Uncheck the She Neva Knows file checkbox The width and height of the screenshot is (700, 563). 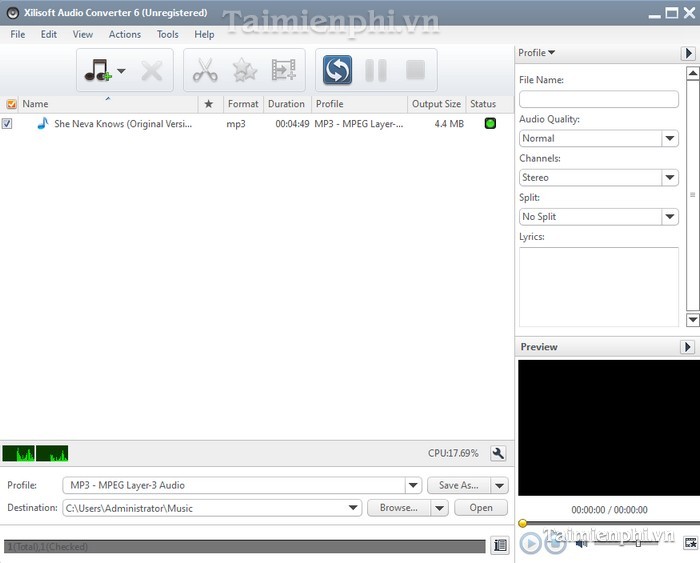click(x=7, y=124)
